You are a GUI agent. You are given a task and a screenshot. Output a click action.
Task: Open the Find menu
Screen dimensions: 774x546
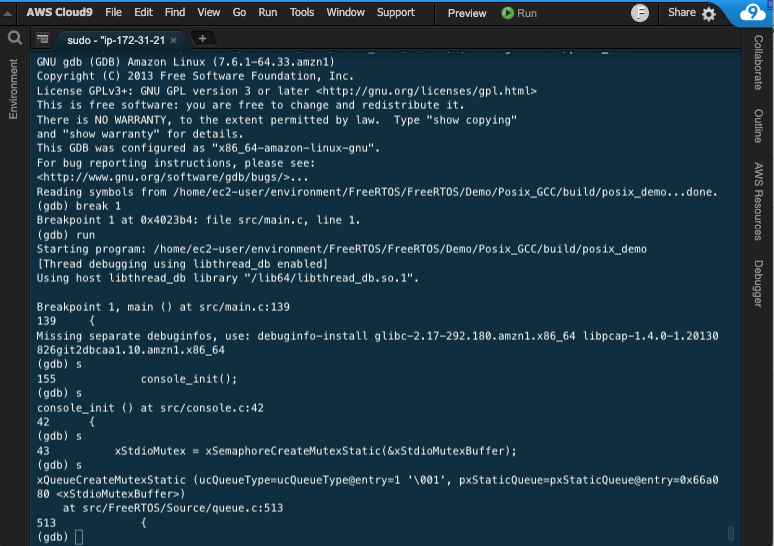(175, 12)
